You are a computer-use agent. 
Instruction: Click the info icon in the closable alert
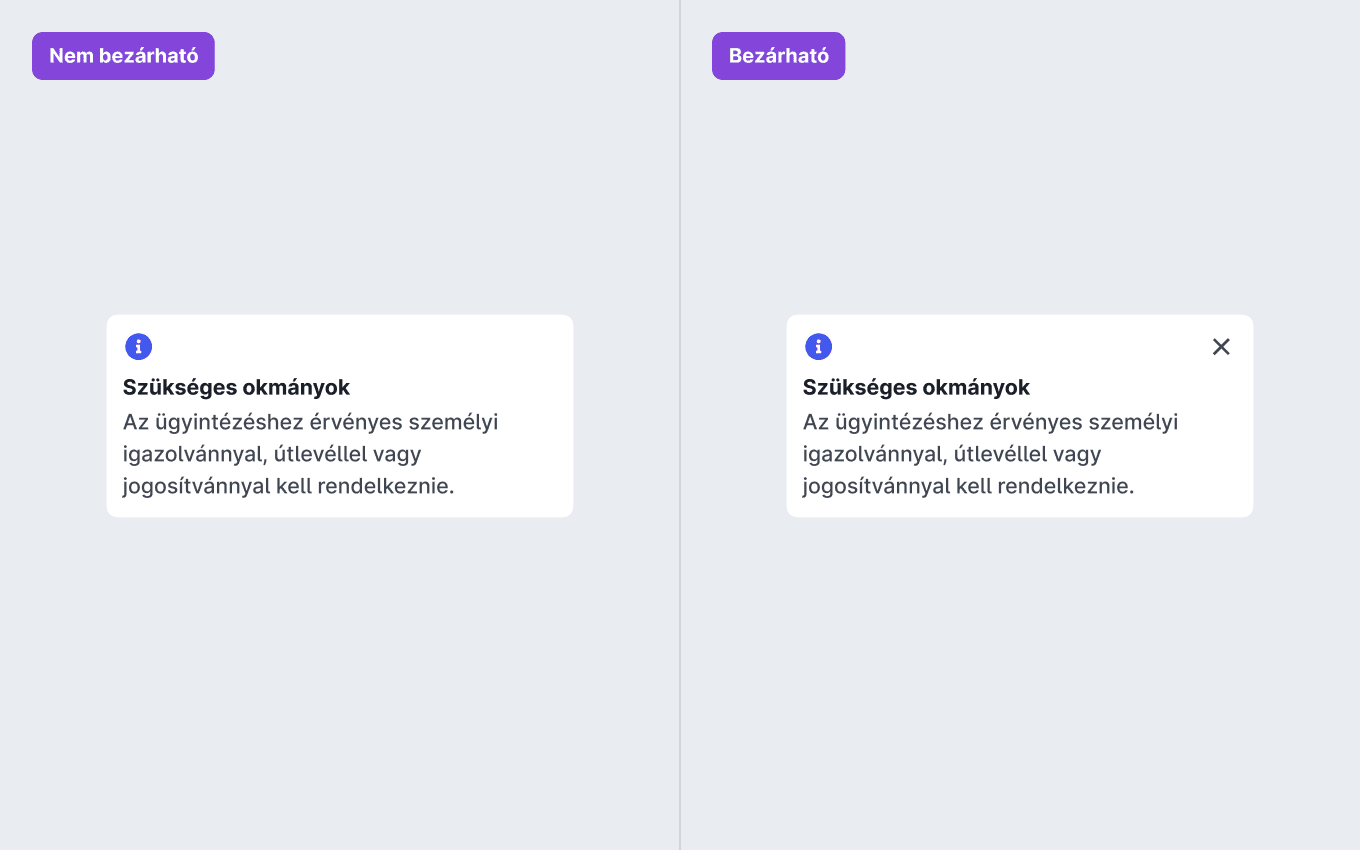(818, 347)
